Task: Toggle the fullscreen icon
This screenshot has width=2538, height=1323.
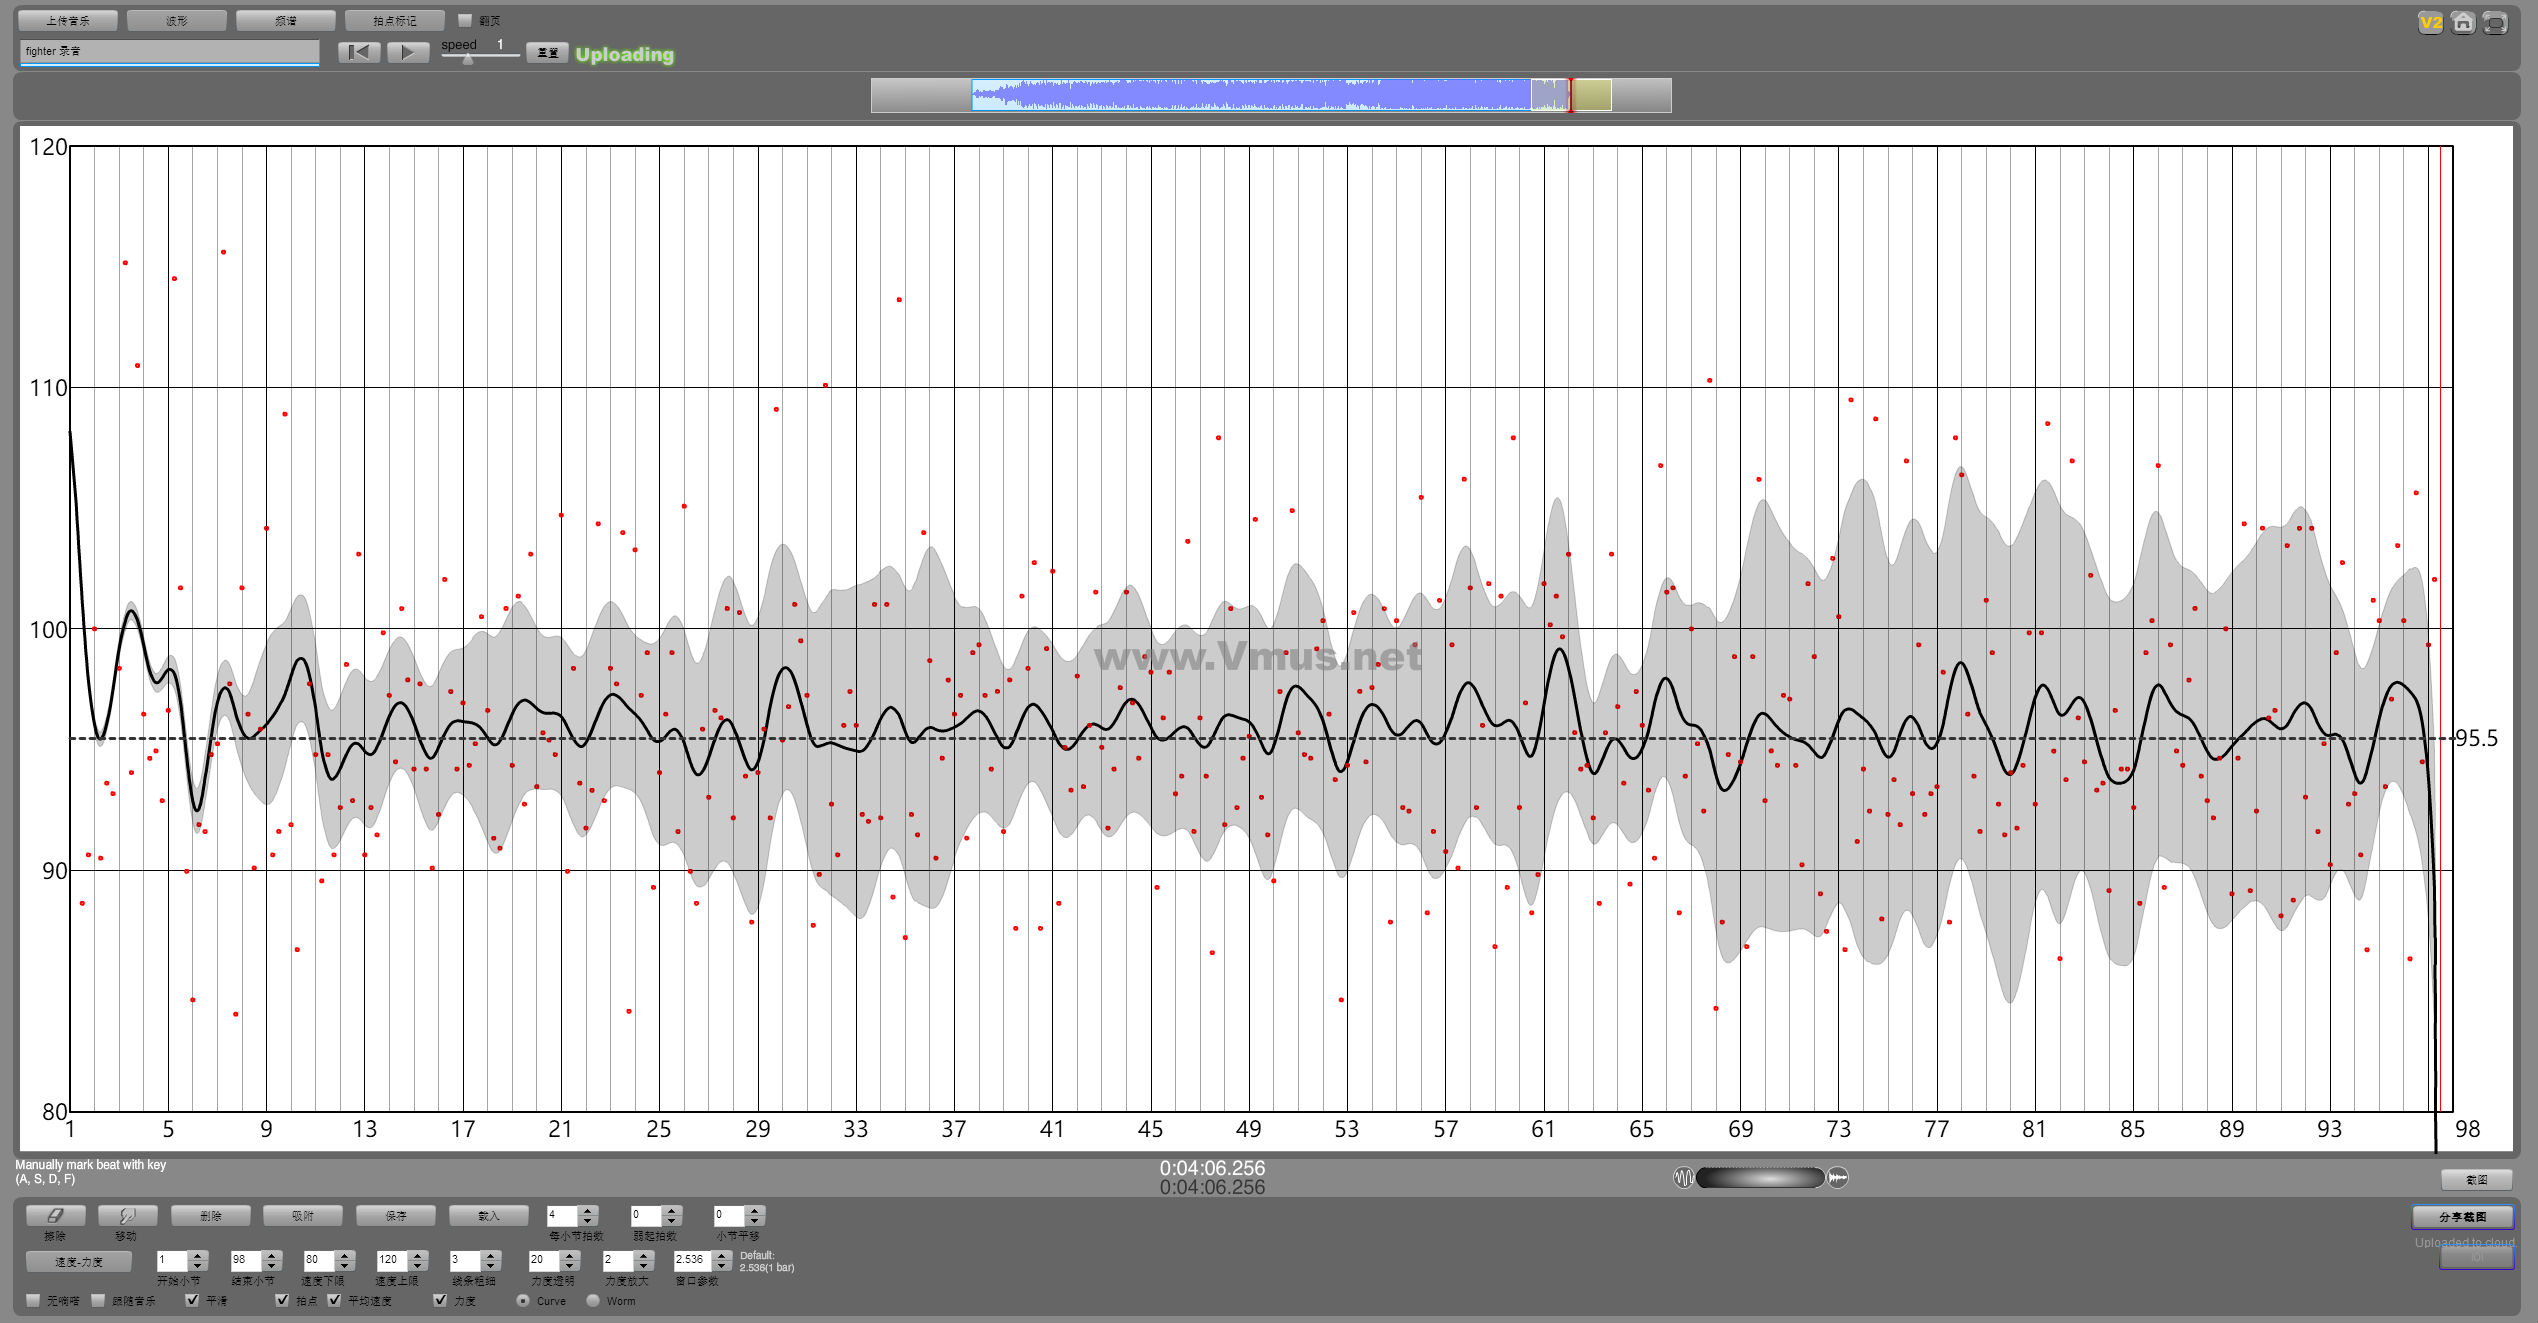Action: 2496,22
